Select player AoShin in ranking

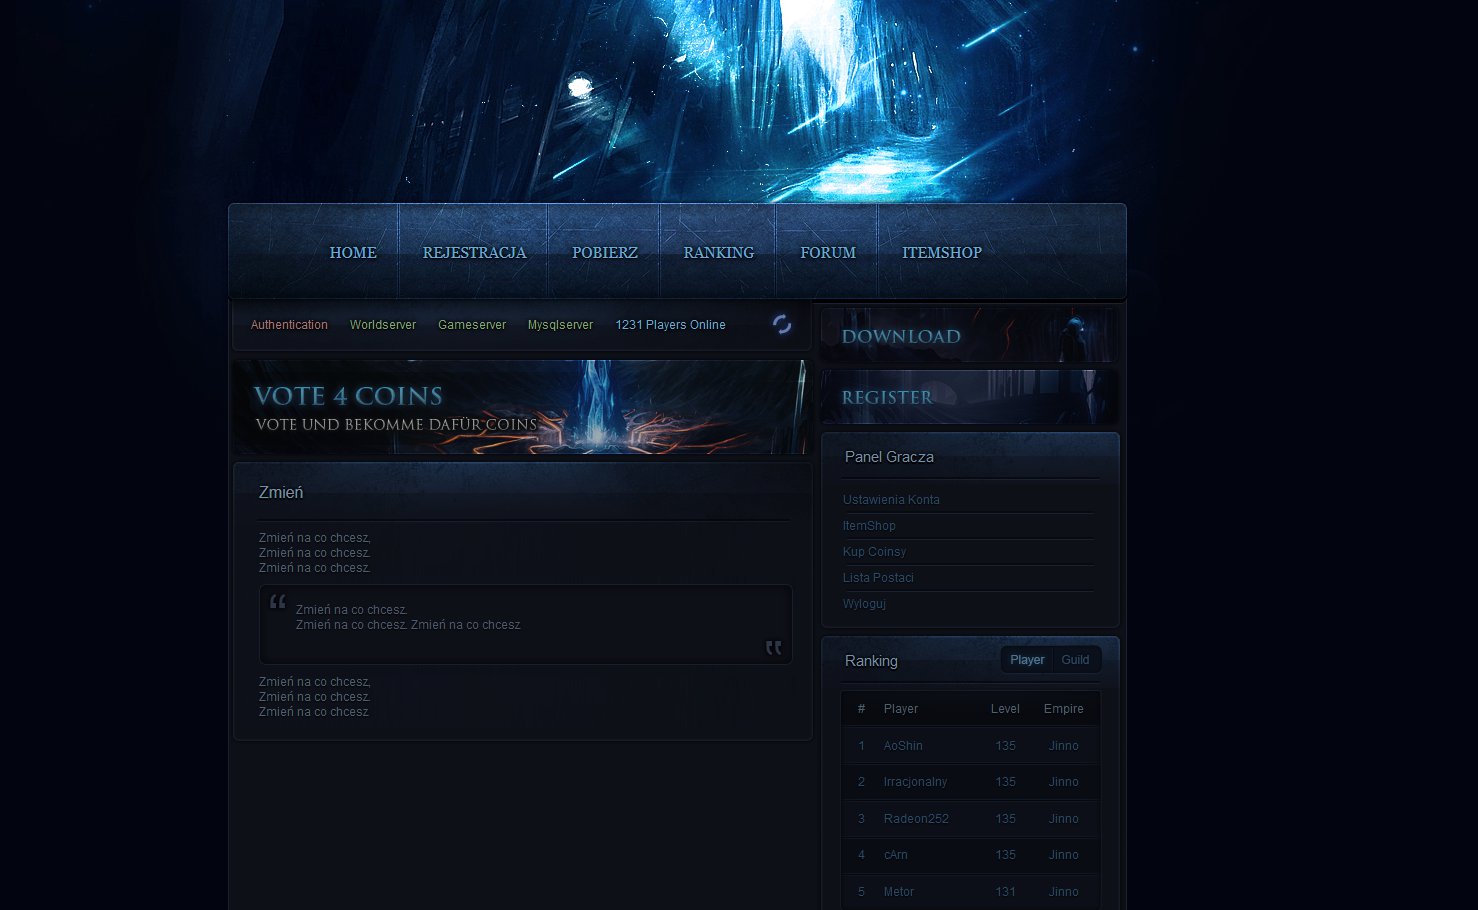coord(903,746)
